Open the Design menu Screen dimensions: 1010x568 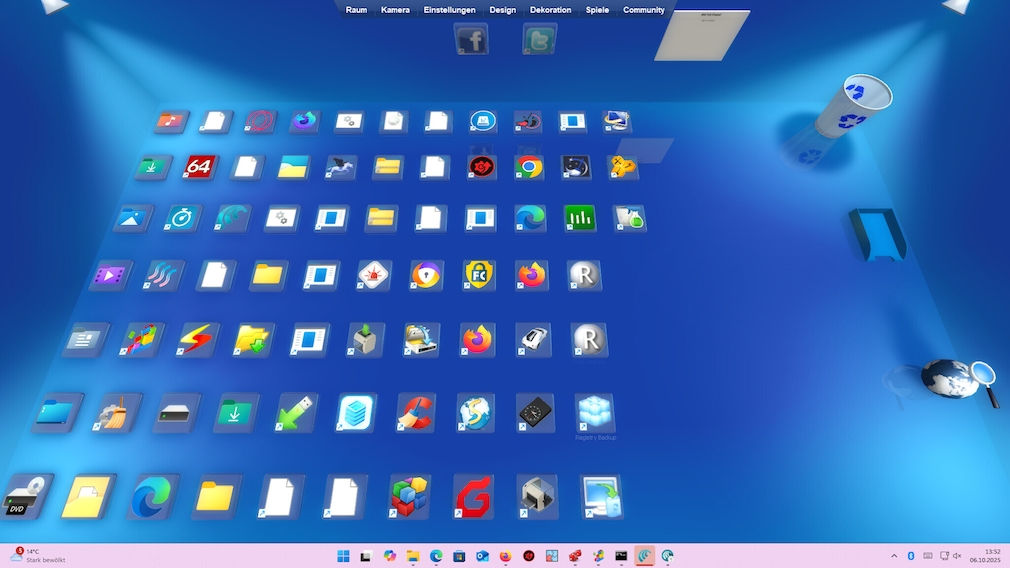coord(502,10)
